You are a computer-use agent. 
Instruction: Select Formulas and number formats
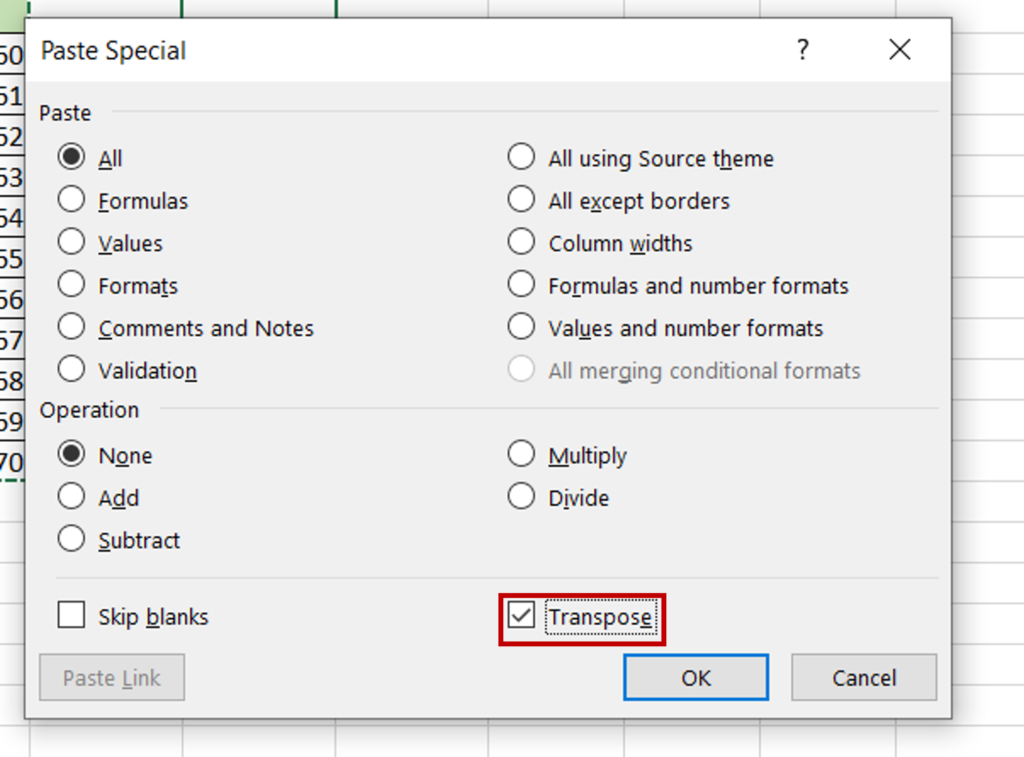[521, 284]
